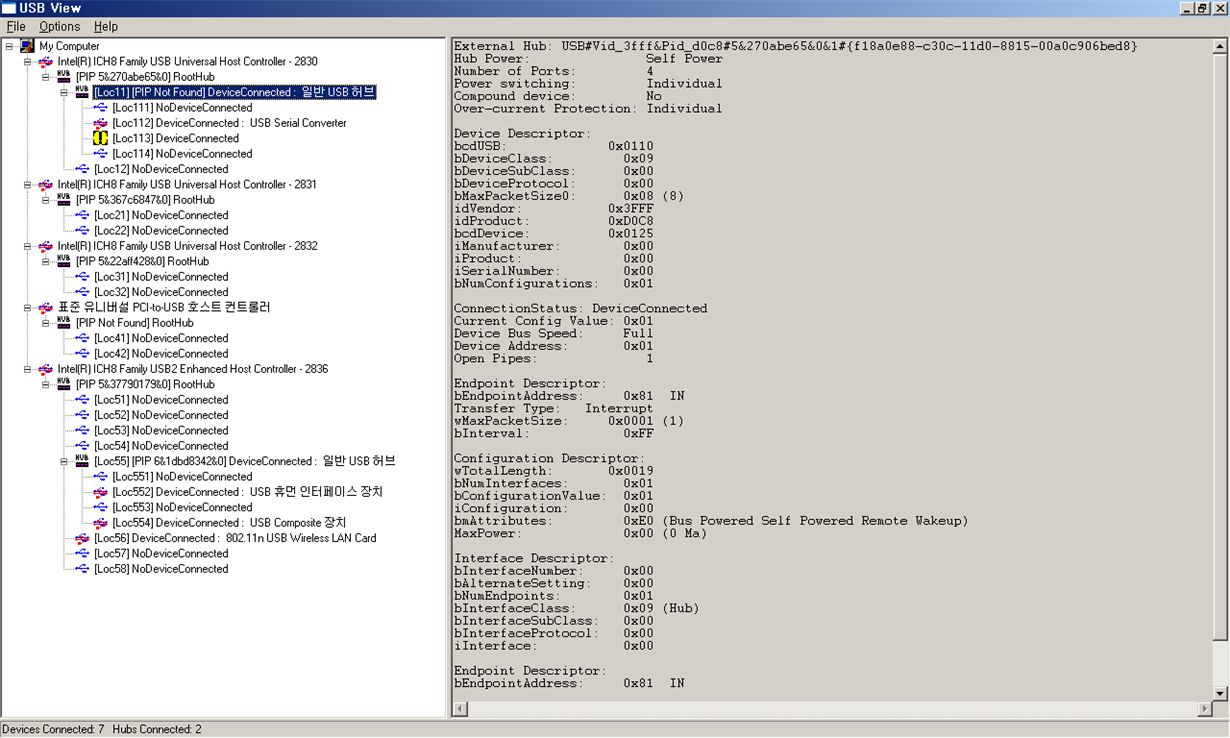This screenshot has height=738, width=1230.
Task: Collapse the Loc55 USB hub node
Action: (63, 461)
